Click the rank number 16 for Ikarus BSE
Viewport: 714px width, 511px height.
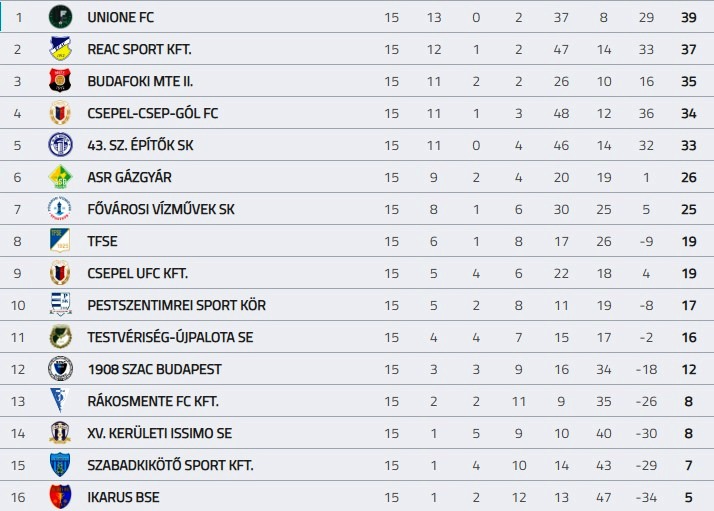[x=18, y=497]
